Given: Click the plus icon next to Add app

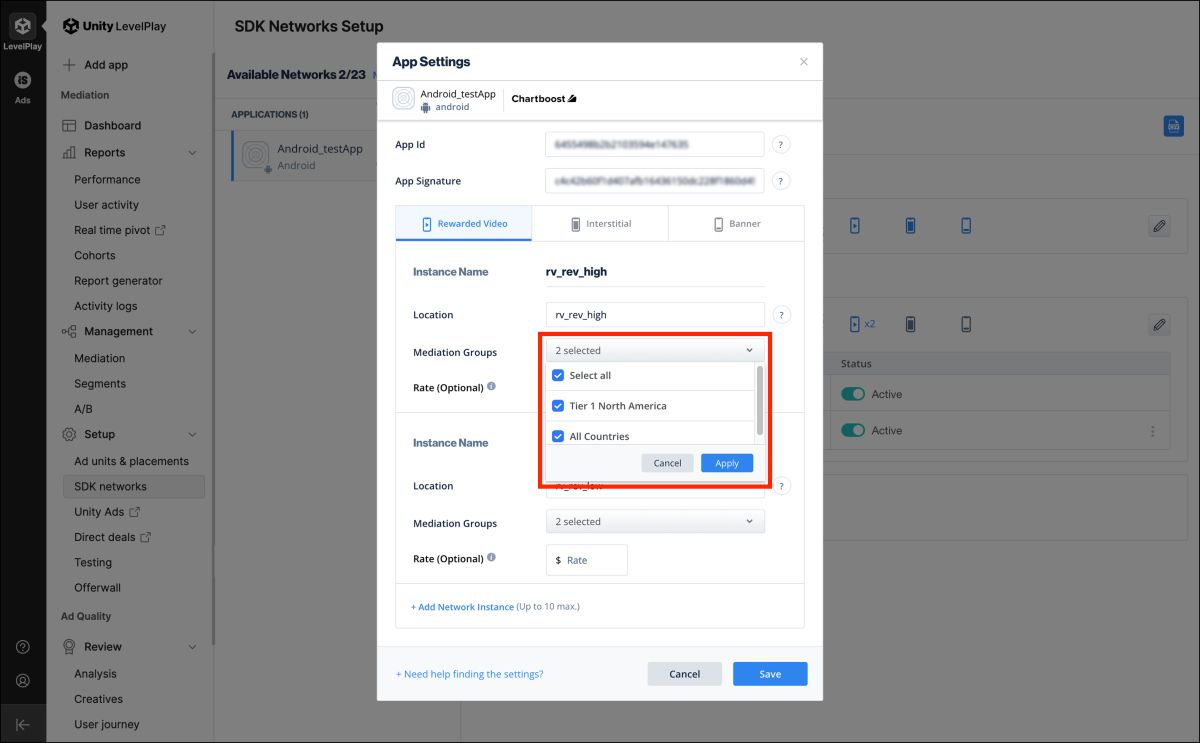Looking at the screenshot, I should point(69,65).
